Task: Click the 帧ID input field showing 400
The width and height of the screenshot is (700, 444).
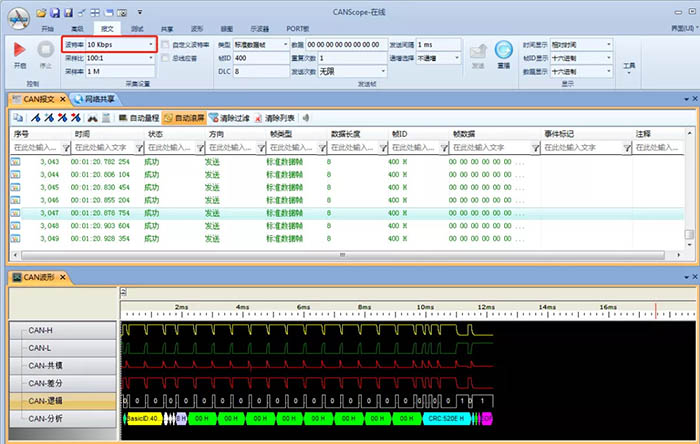Action: [x=262, y=58]
